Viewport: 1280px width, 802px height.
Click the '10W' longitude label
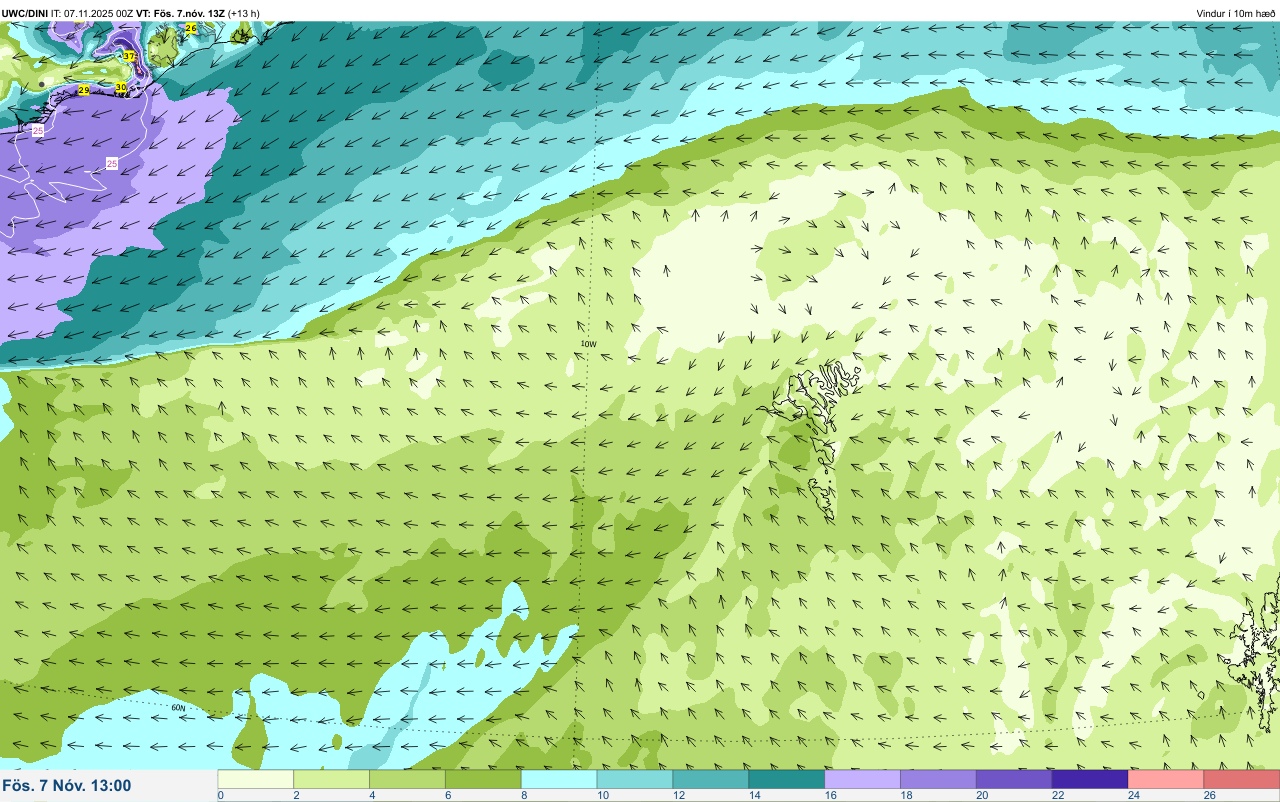tap(588, 344)
